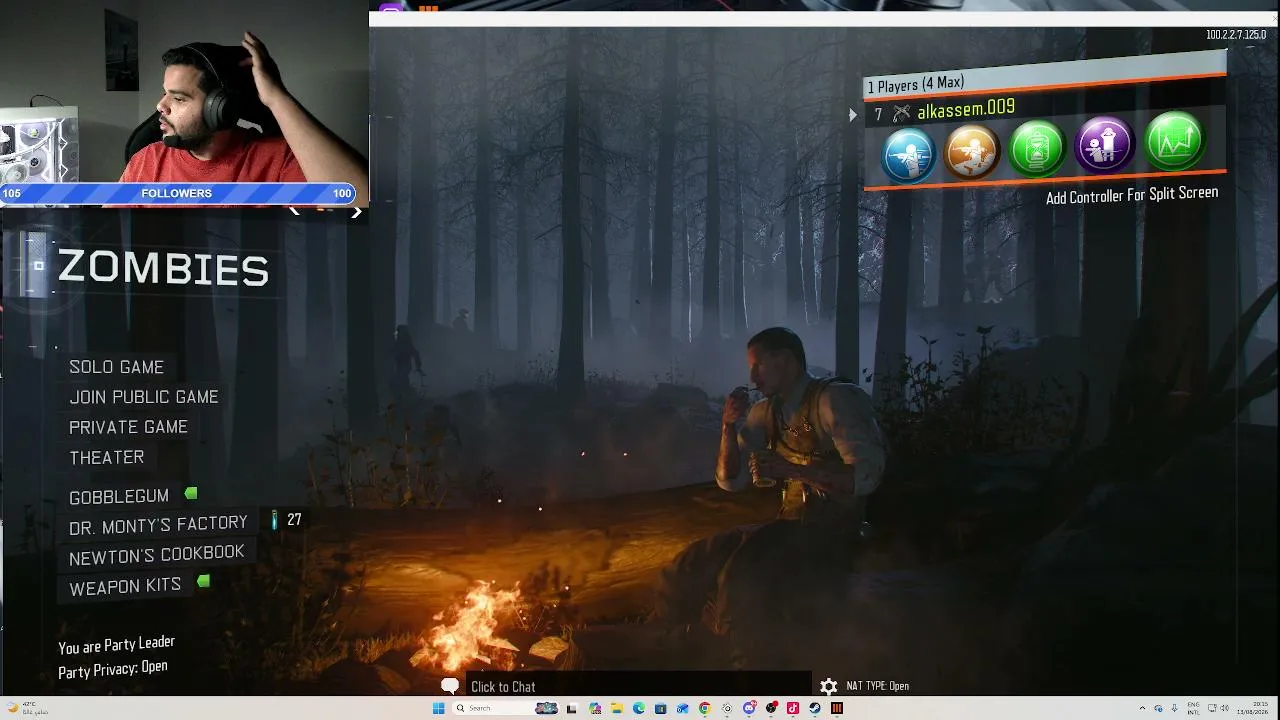Click the Liquid Divinium vial icon
The width and height of the screenshot is (1280, 720).
click(x=275, y=520)
